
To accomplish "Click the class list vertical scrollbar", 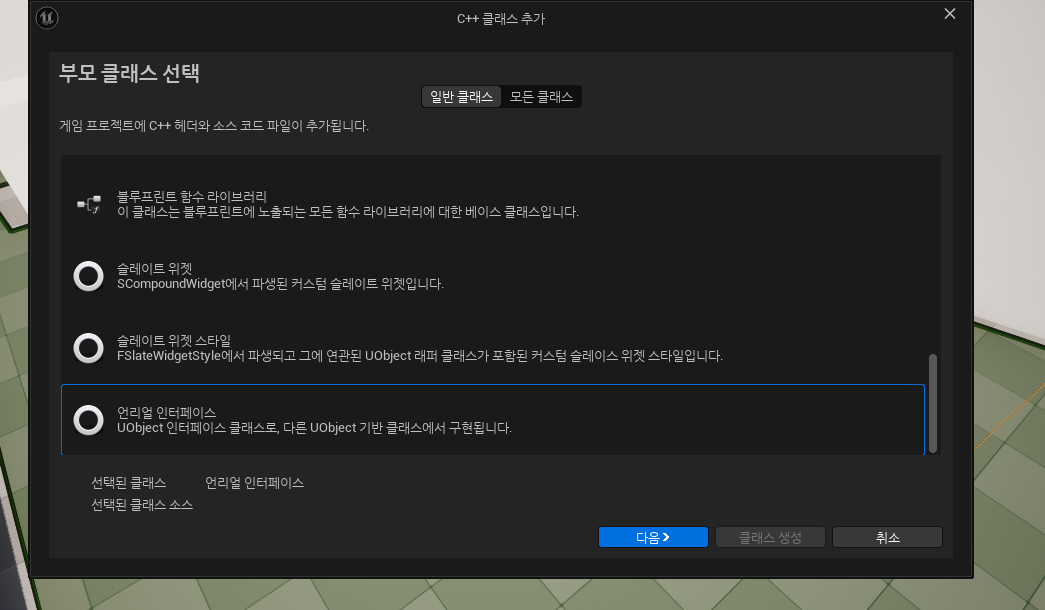I will [933, 403].
